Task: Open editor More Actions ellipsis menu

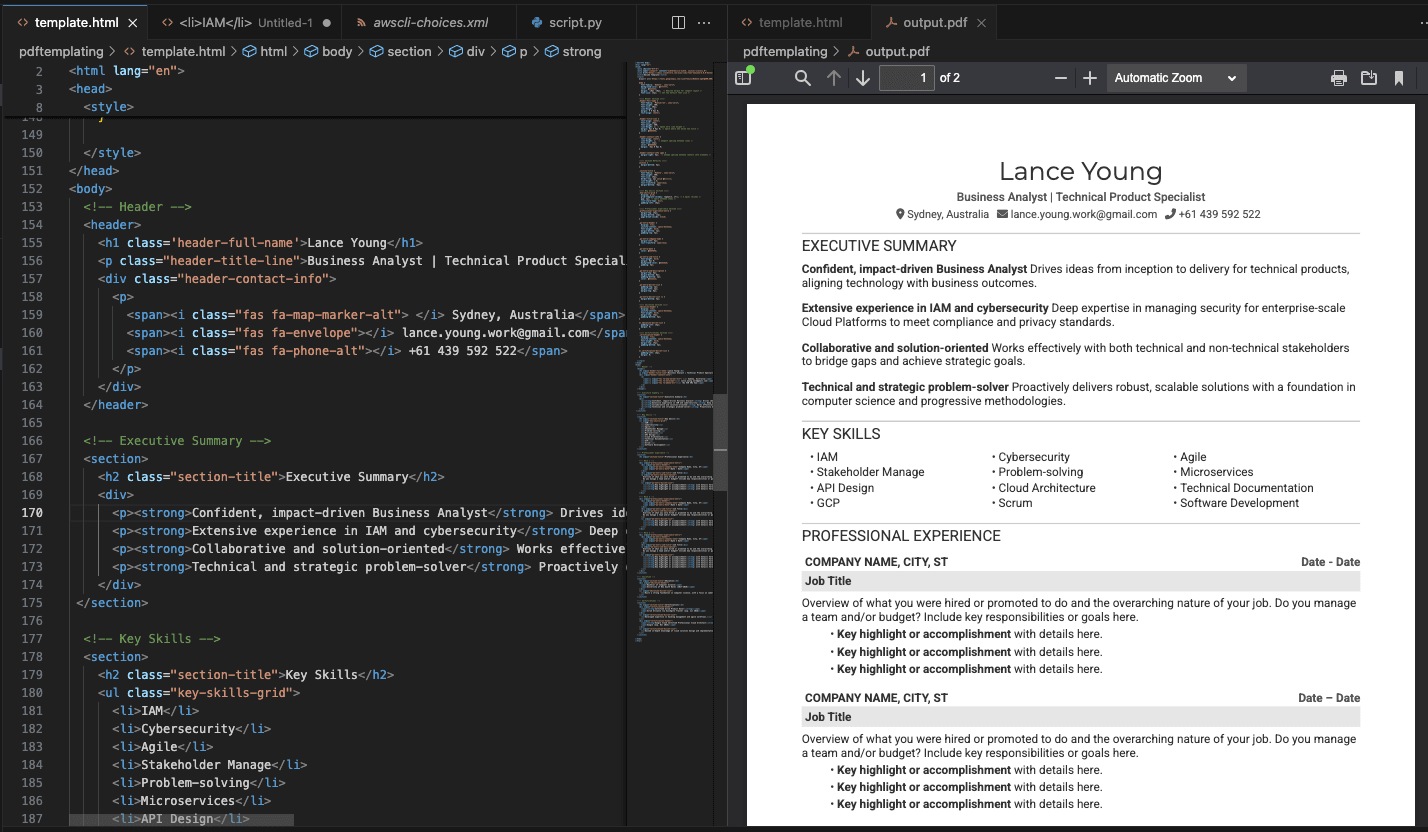Action: 705,22
